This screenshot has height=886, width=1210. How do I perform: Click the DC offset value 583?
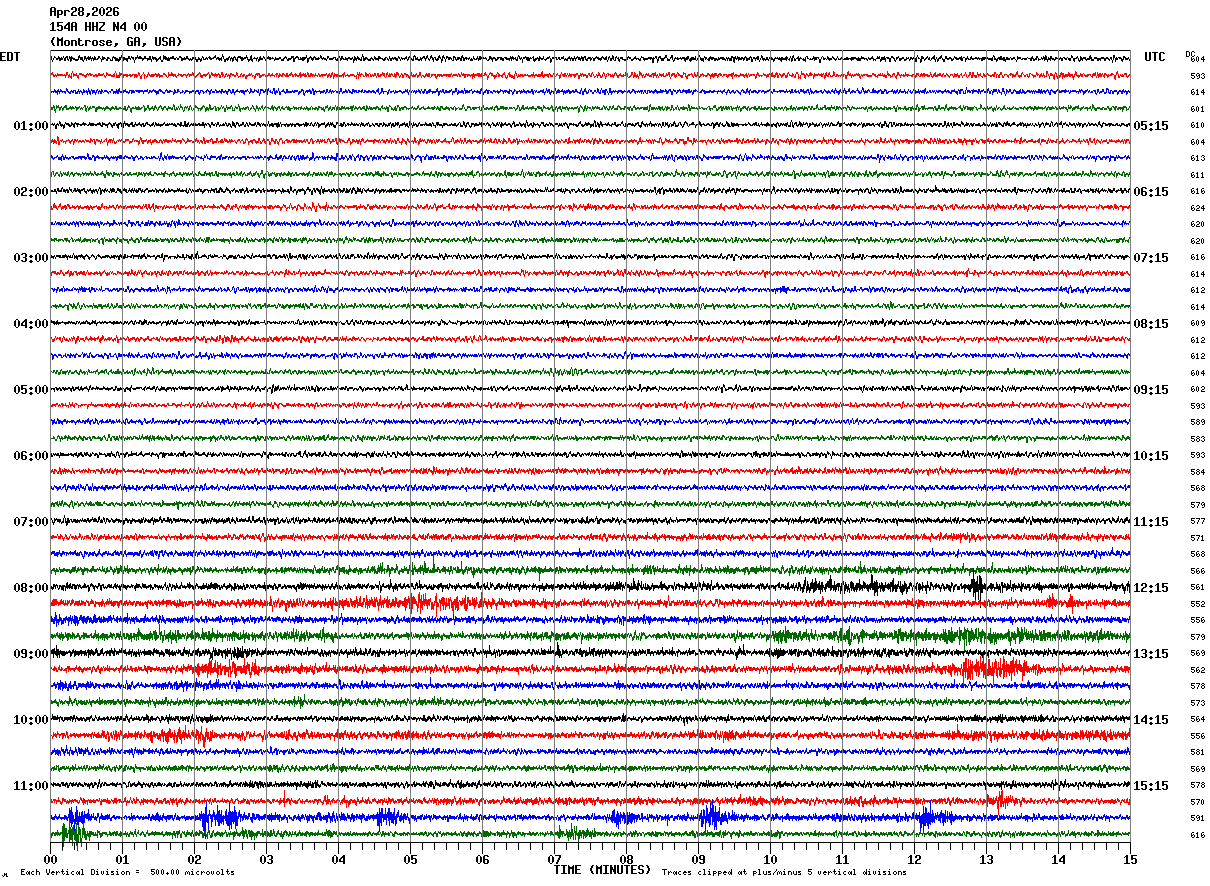[1197, 439]
